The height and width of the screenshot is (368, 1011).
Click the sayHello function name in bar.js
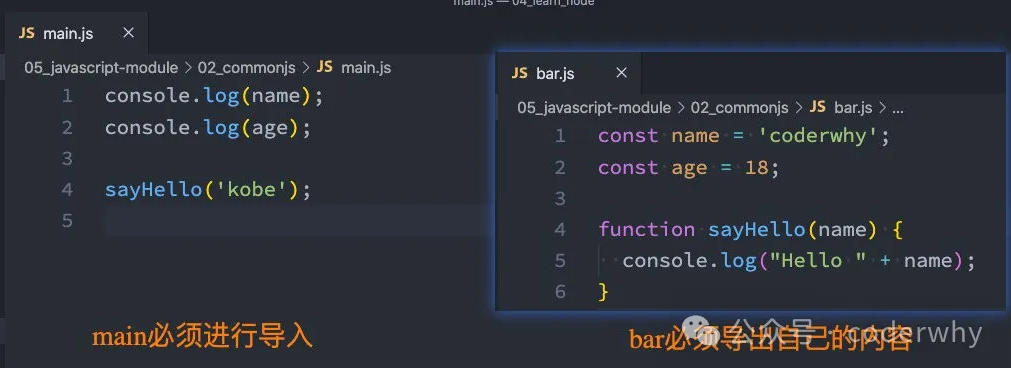point(757,229)
